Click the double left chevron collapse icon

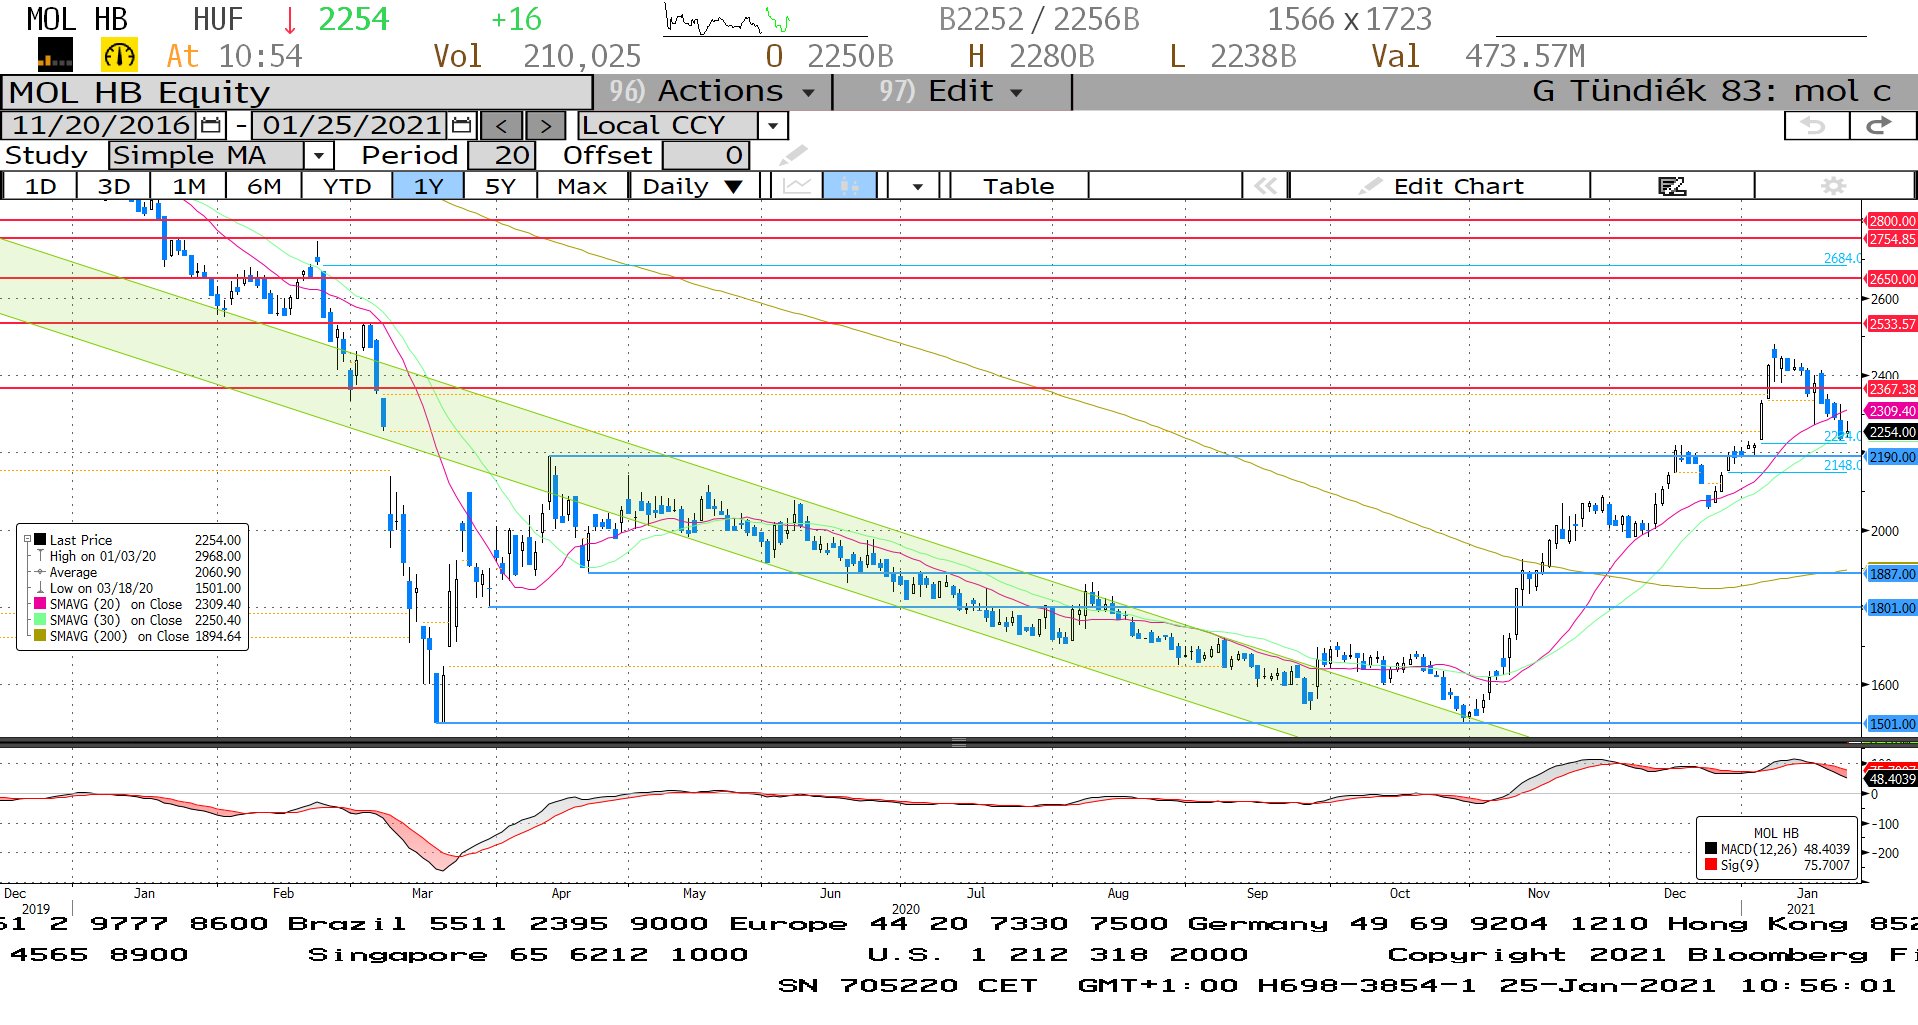(x=1265, y=186)
